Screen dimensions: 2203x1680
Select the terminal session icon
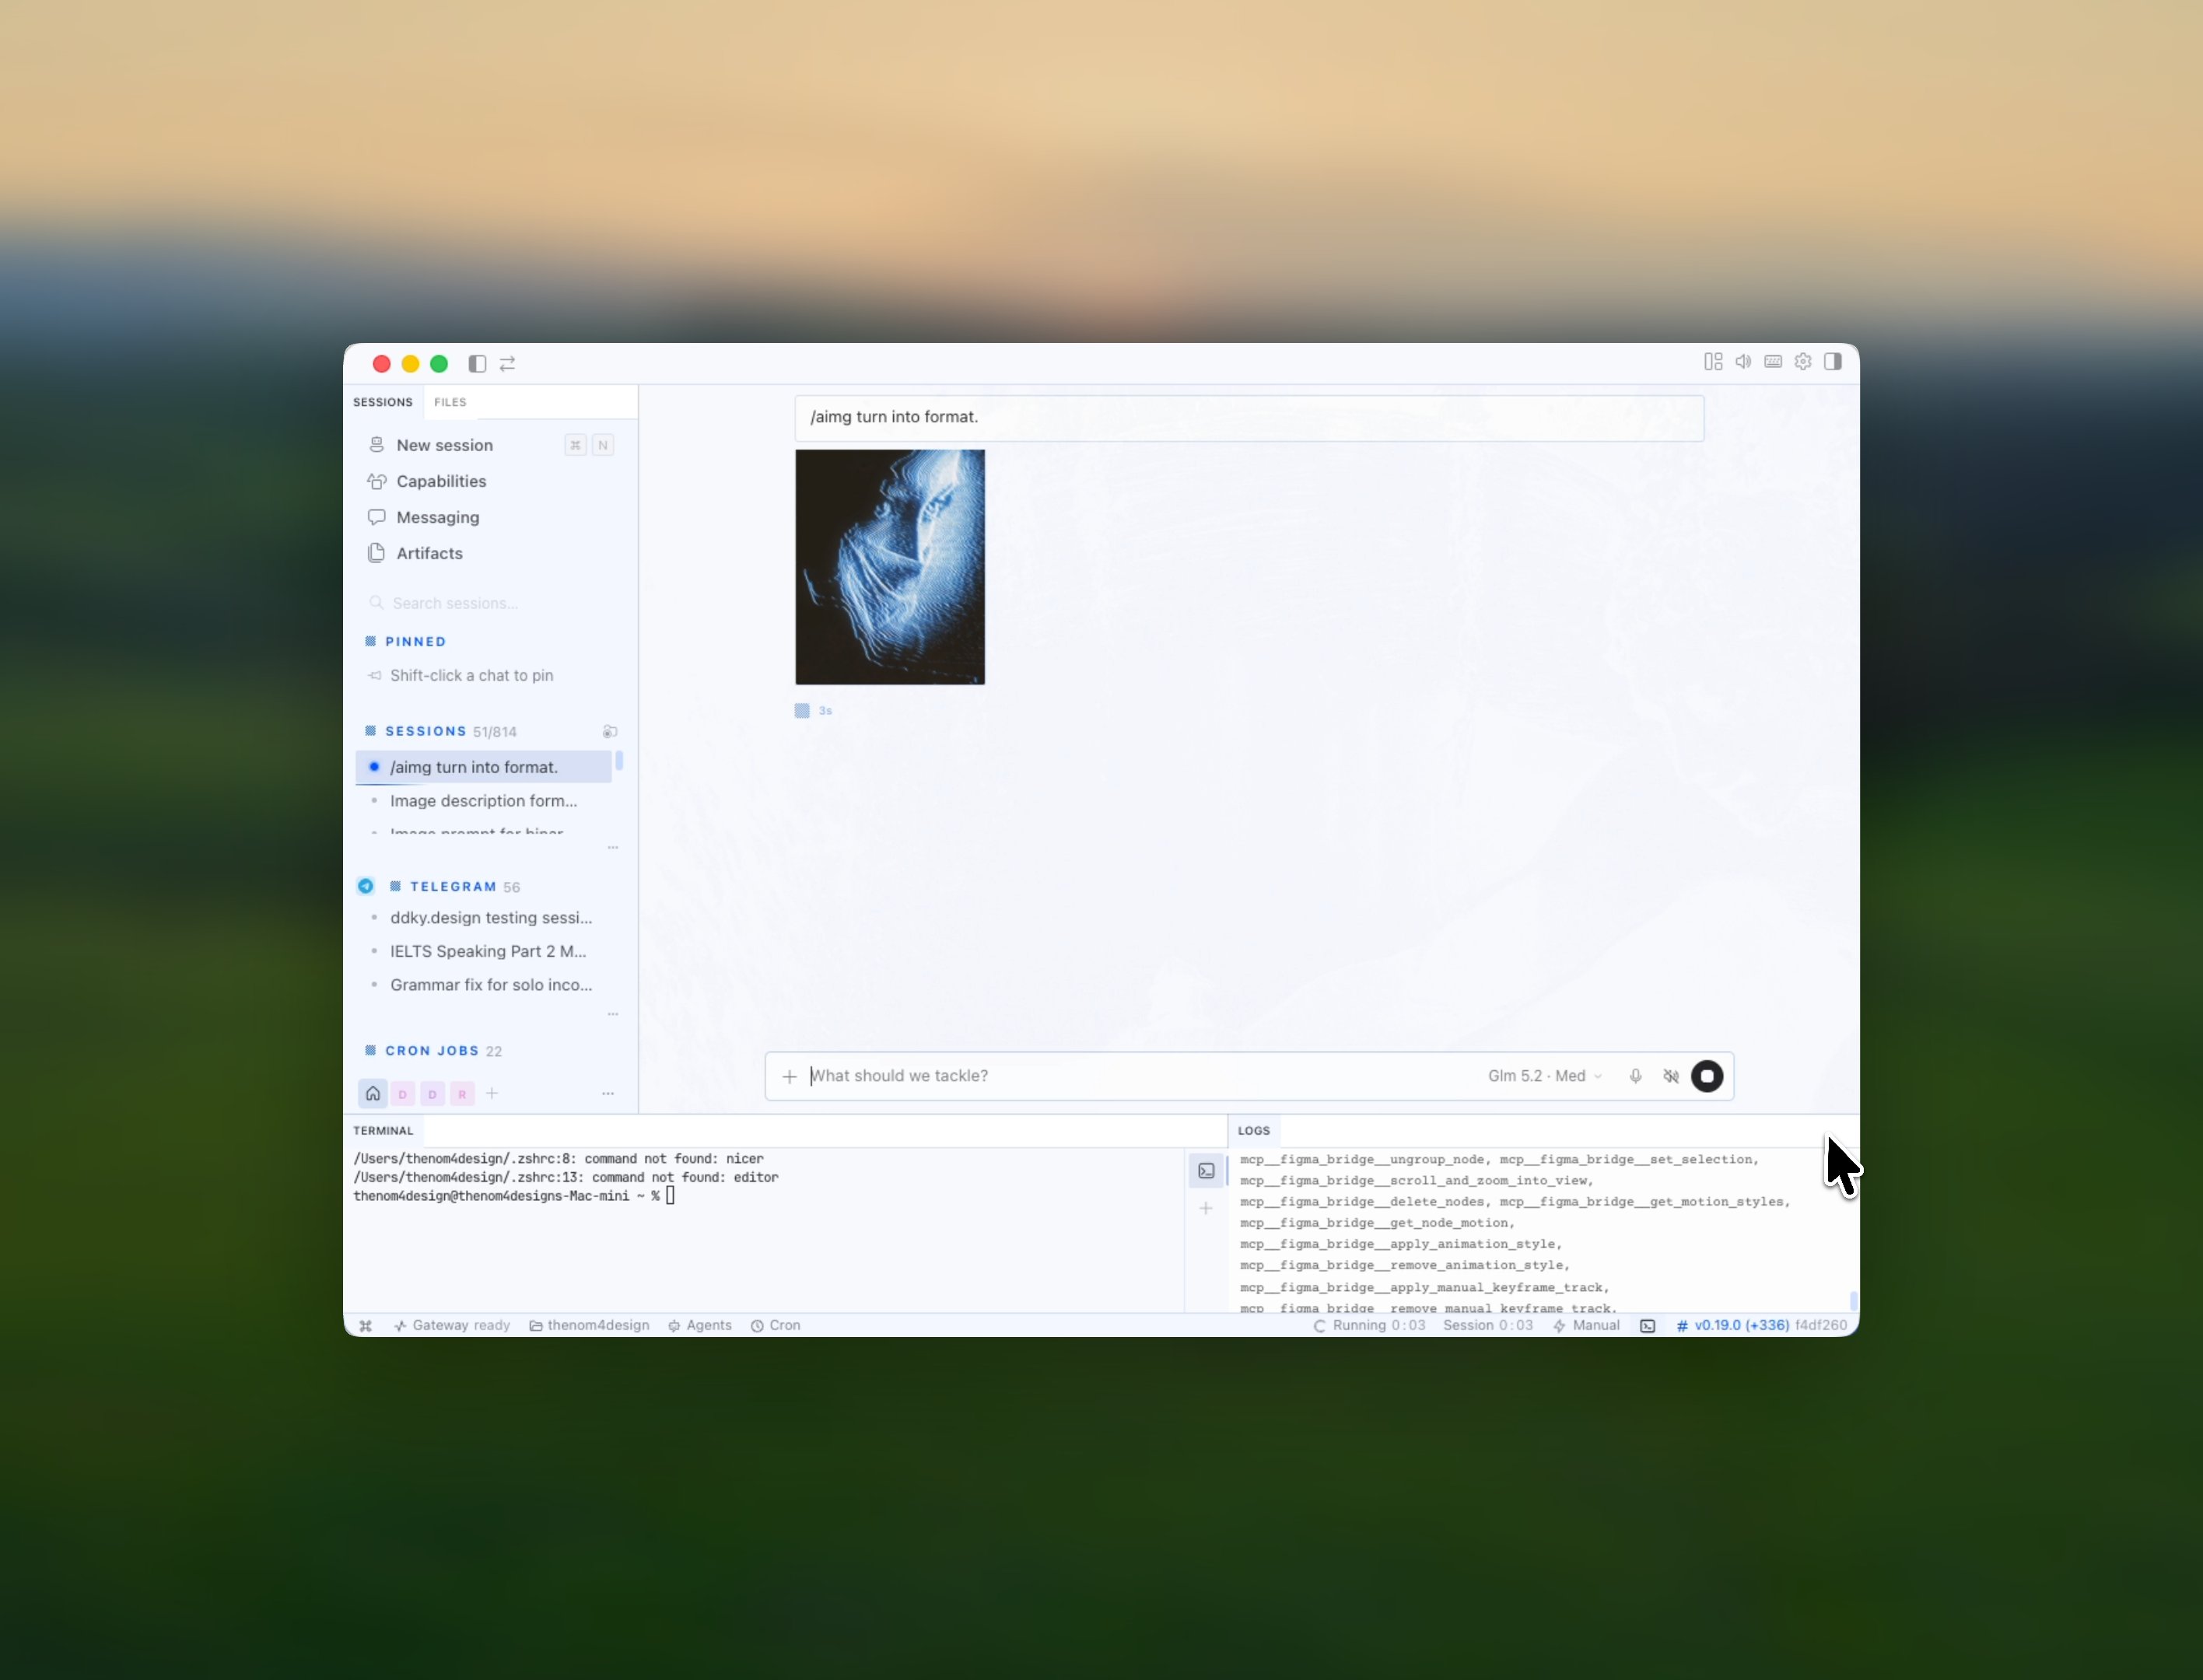(x=1207, y=1171)
